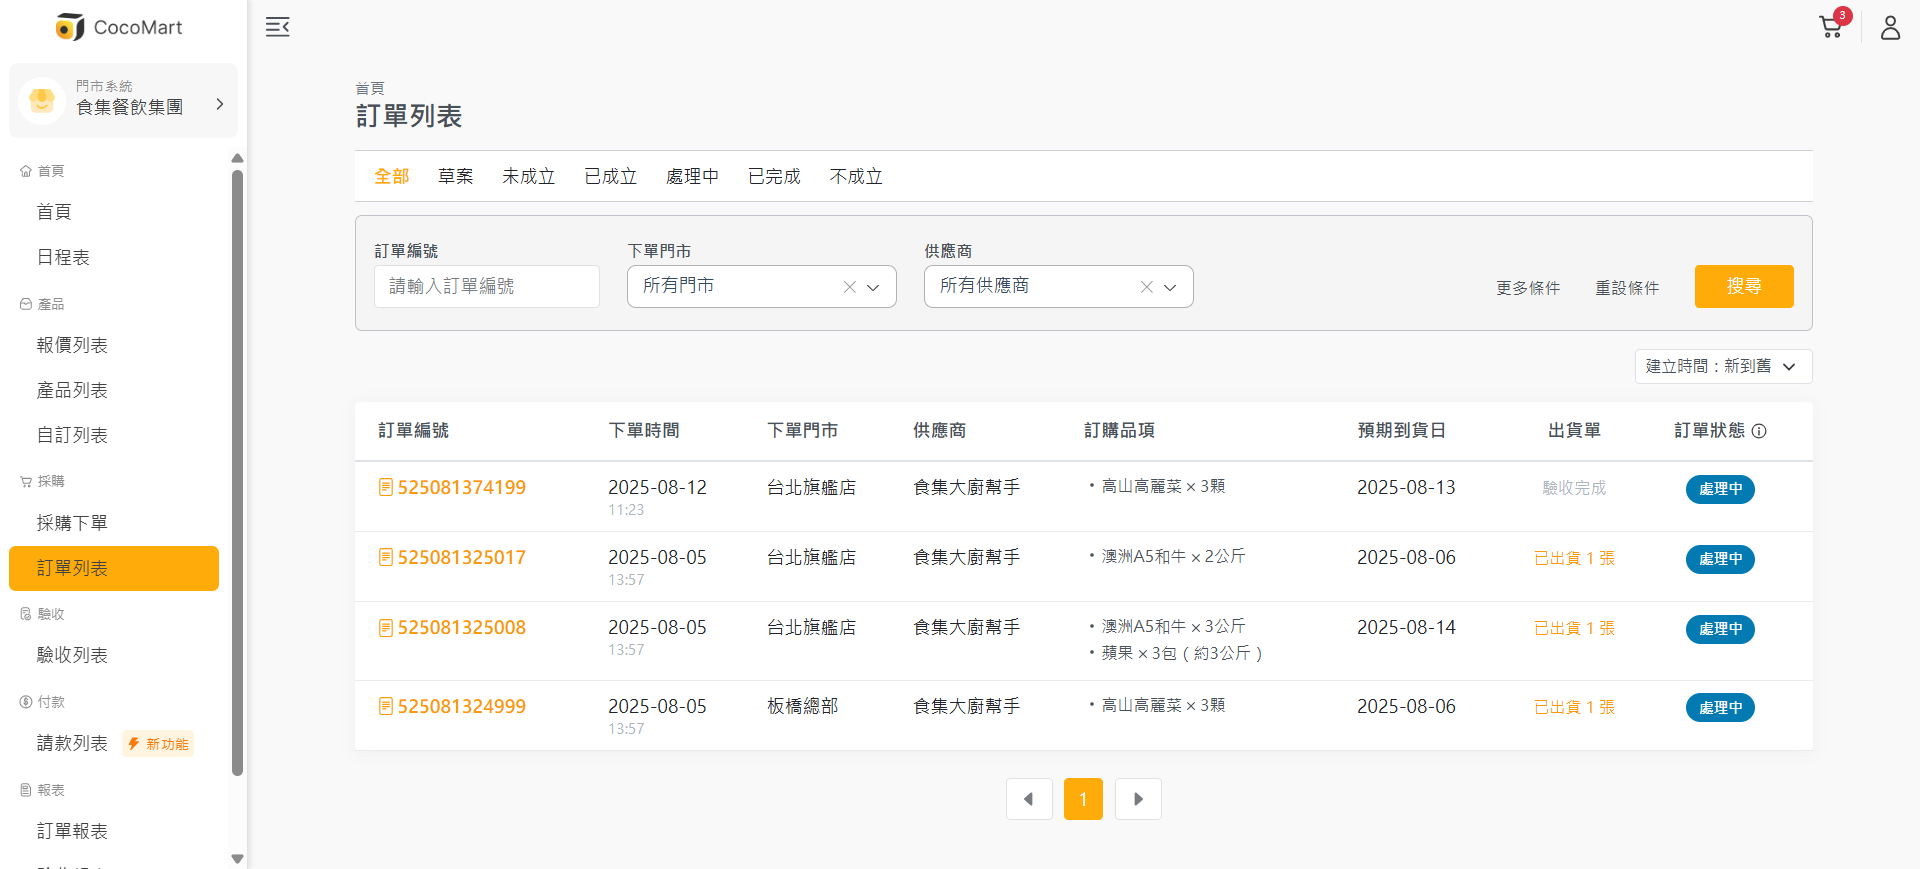Collapse the sidebar with the menu icon
The height and width of the screenshot is (869, 1920).
pos(277,27)
